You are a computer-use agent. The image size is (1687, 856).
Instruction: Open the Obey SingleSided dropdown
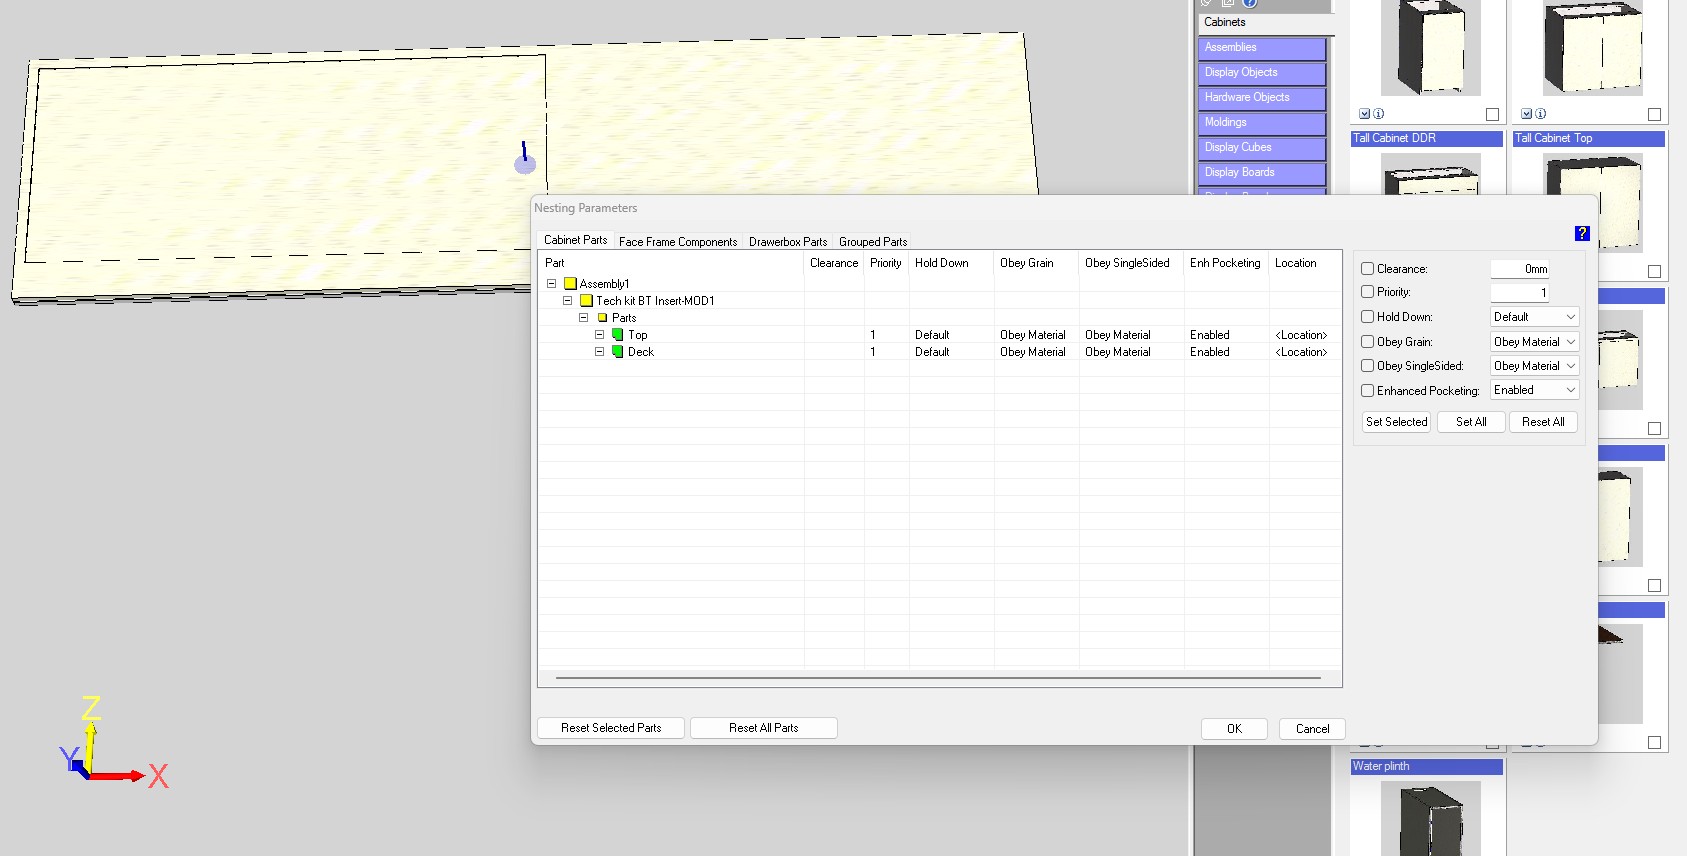click(1534, 366)
